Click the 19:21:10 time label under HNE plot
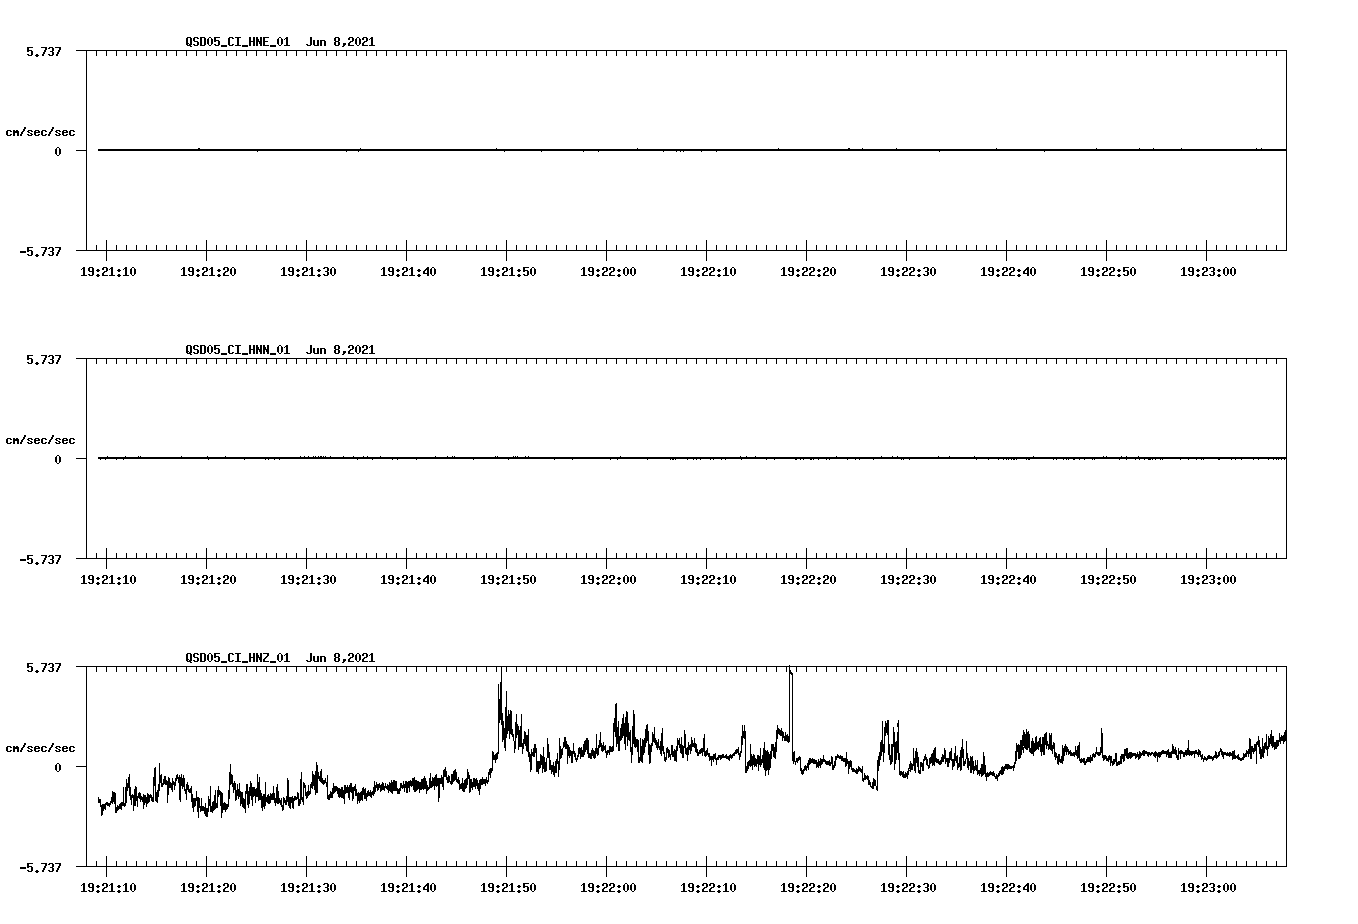 pos(107,272)
